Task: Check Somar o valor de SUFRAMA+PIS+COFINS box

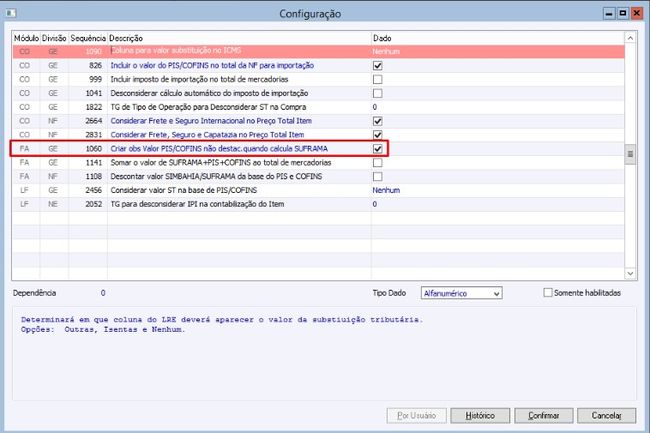Action: [x=377, y=162]
